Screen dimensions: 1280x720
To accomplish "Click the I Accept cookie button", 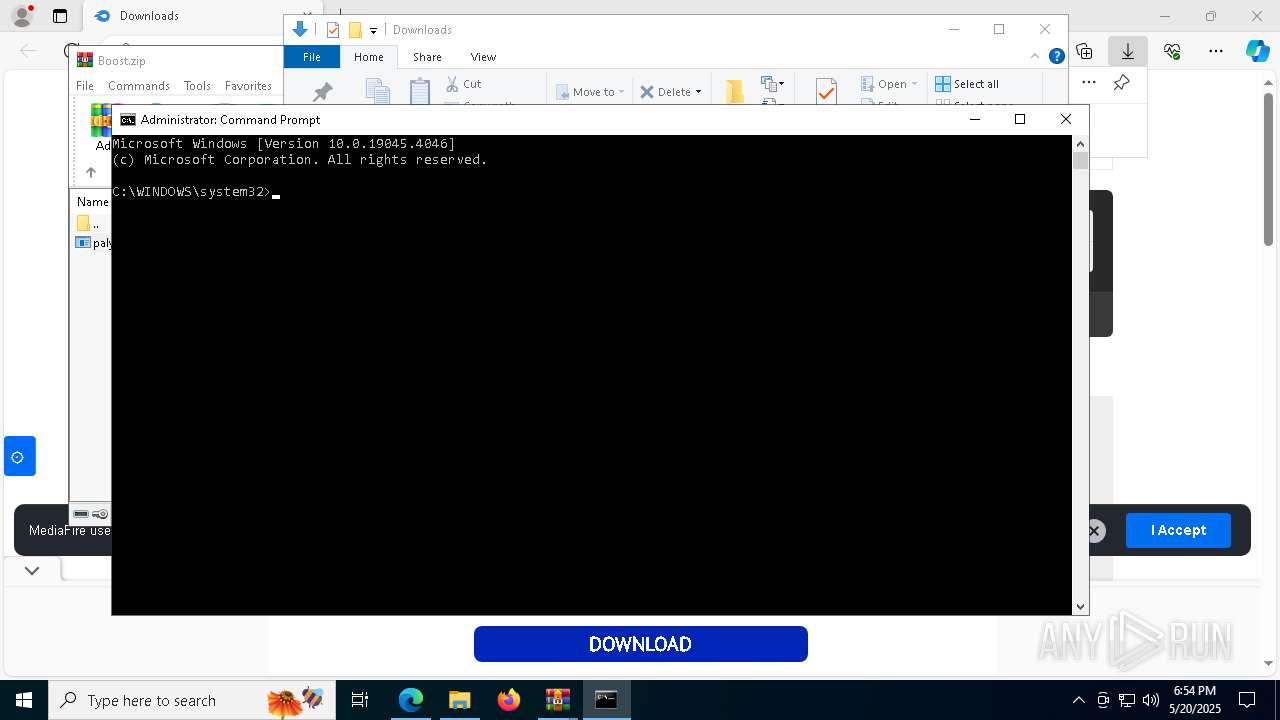I will [x=1178, y=530].
